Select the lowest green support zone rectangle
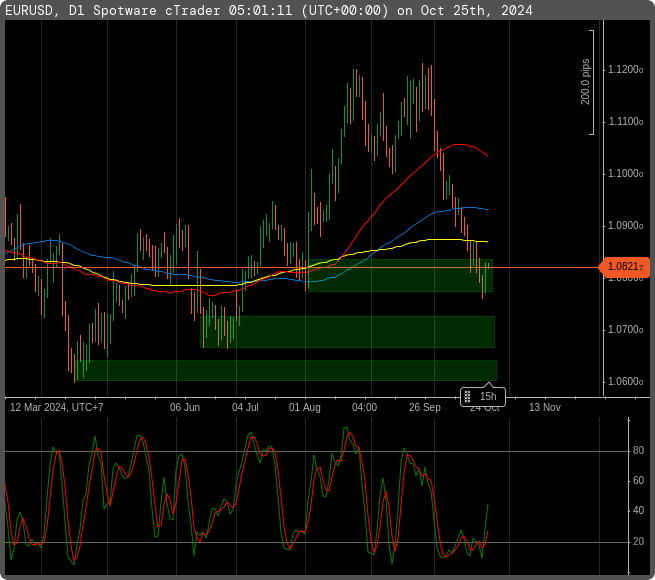655x580 pixels. click(x=290, y=370)
